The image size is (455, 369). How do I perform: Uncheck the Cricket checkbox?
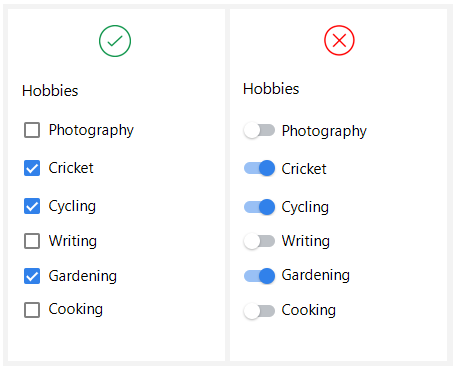click(32, 168)
